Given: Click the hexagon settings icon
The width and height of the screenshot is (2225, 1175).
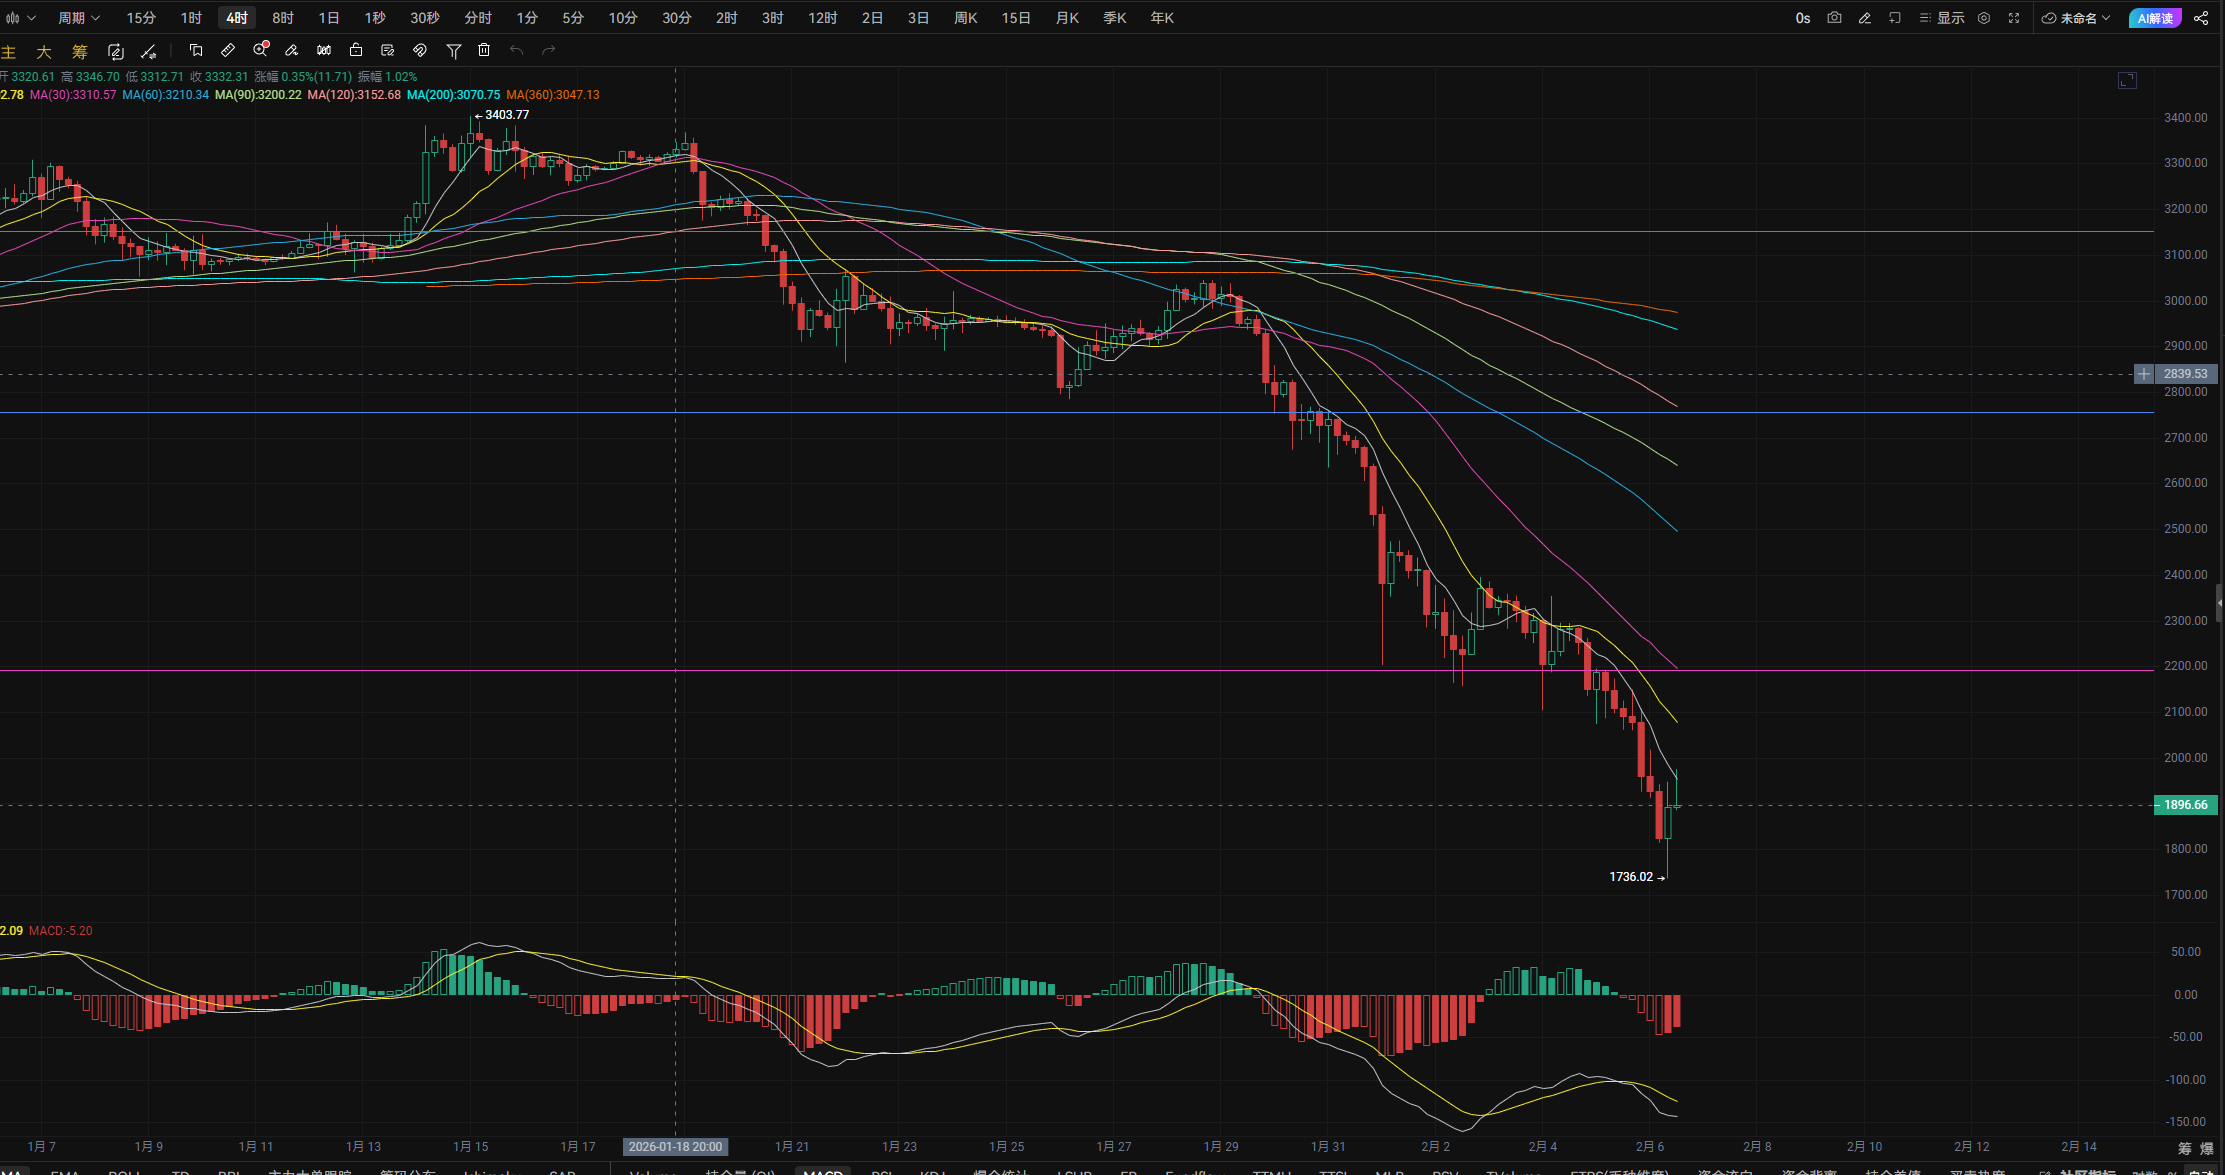Looking at the screenshot, I should click(x=1984, y=18).
